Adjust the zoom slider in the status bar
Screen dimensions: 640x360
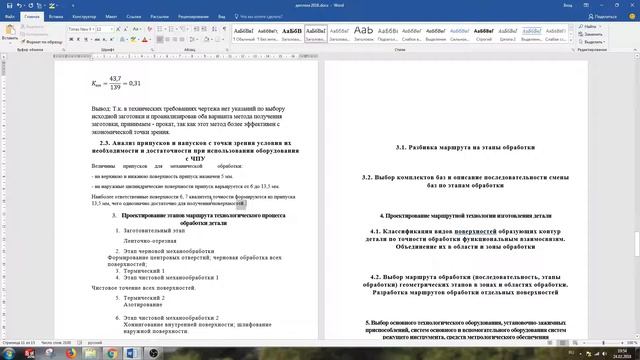[x=603, y=343]
